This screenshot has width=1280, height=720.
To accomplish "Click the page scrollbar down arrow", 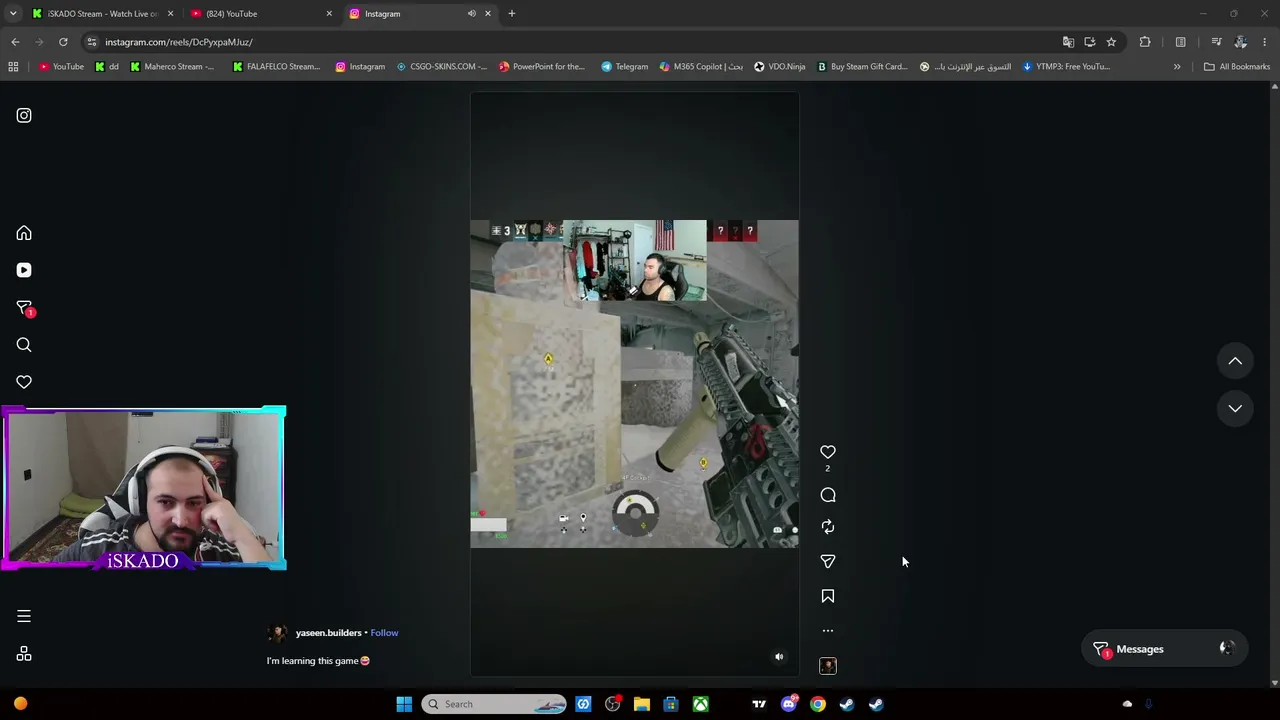I will 1274,683.
